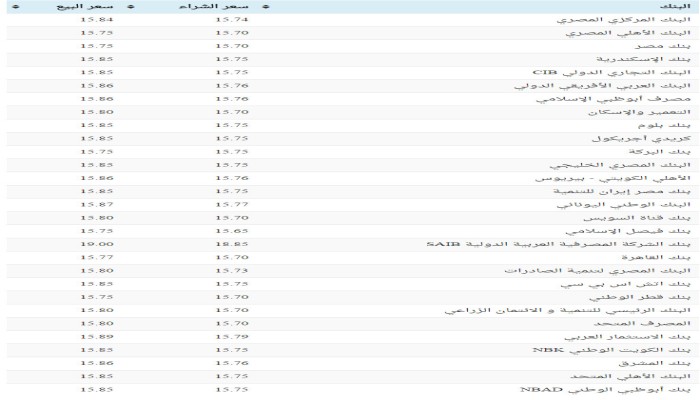
Task: Select the "البنك الوطني اليوناني" name
Action: (x=624, y=204)
